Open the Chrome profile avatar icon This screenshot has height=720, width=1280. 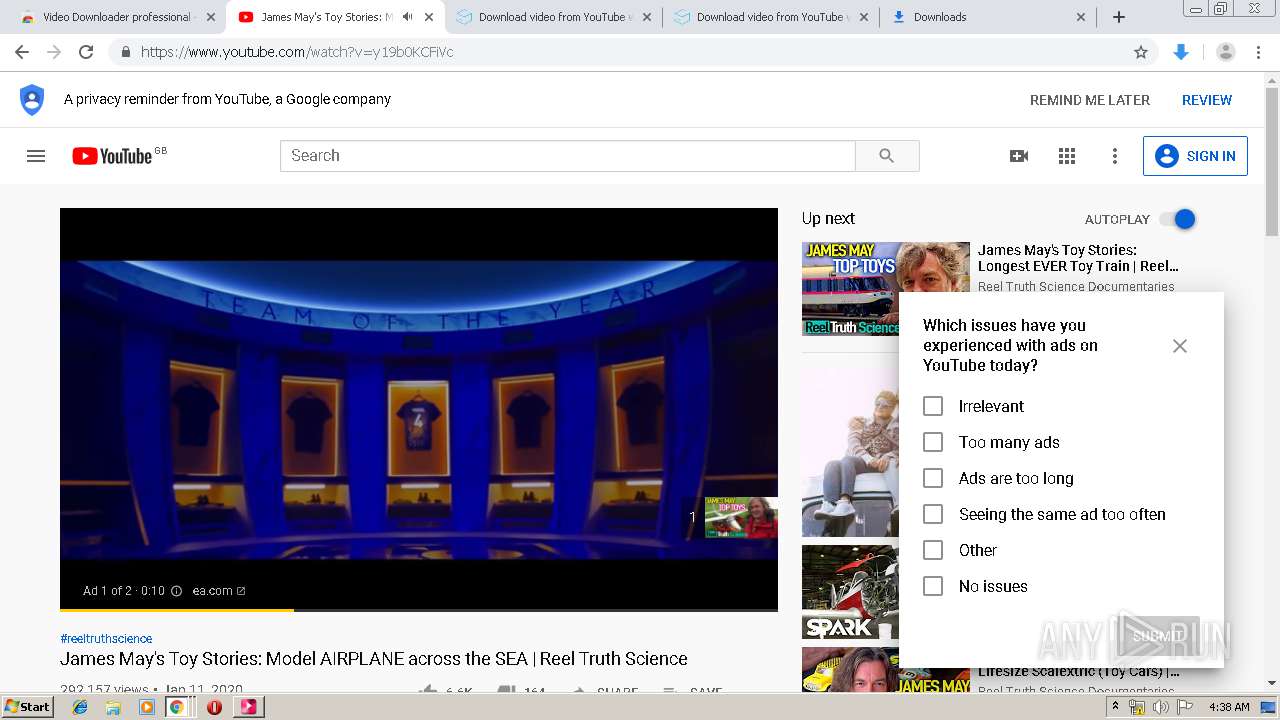(1225, 52)
